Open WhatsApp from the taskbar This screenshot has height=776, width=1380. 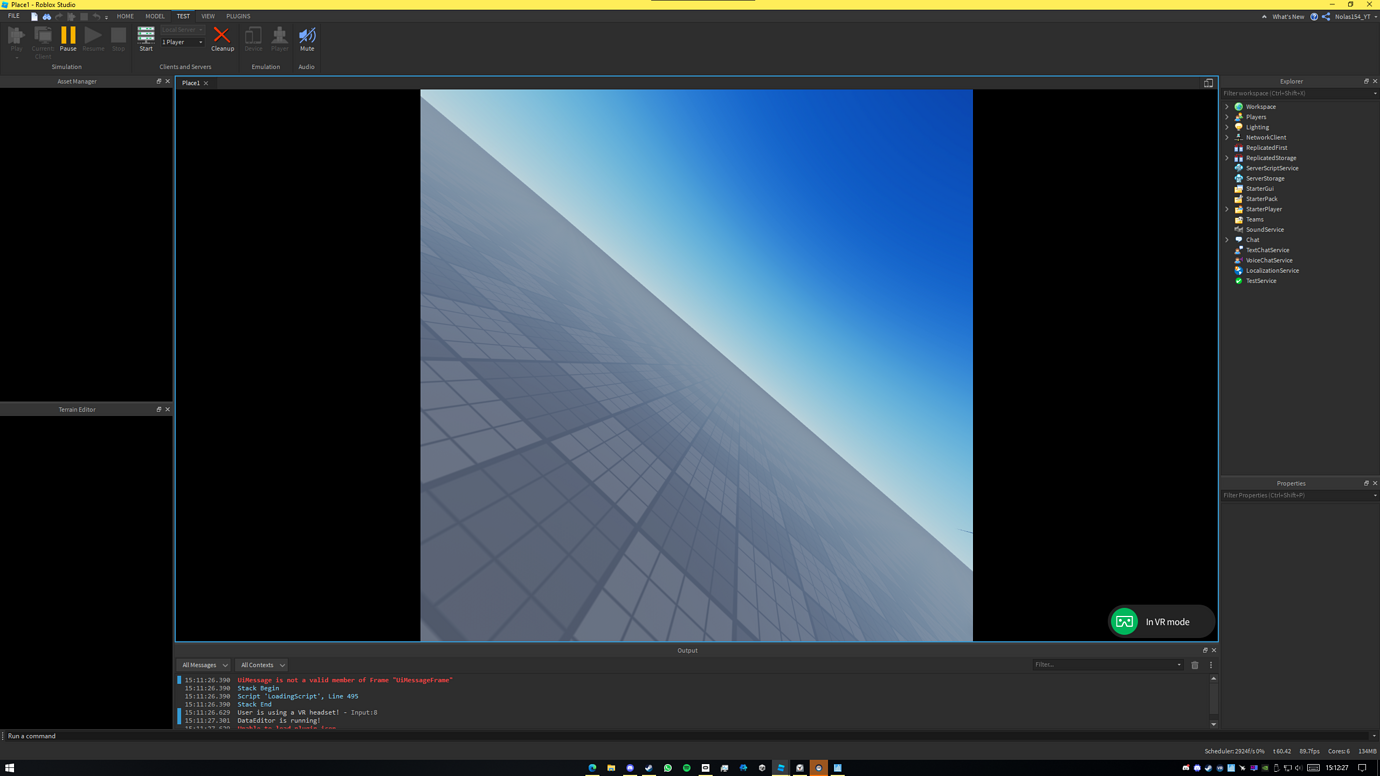point(667,768)
